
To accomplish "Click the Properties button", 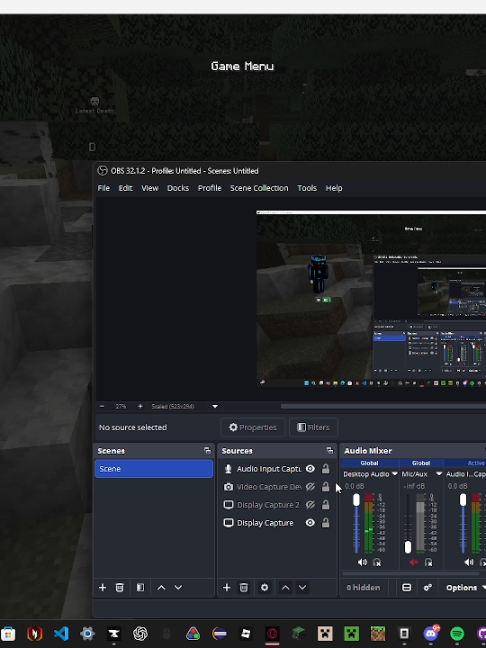I will point(253,427).
